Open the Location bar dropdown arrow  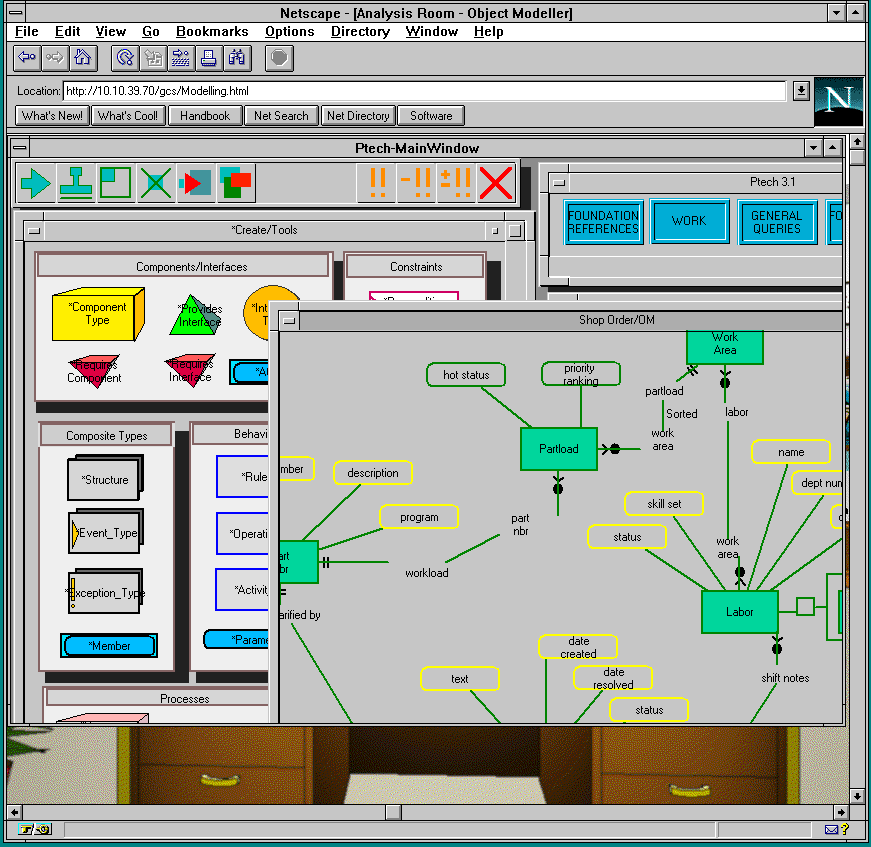(x=801, y=90)
